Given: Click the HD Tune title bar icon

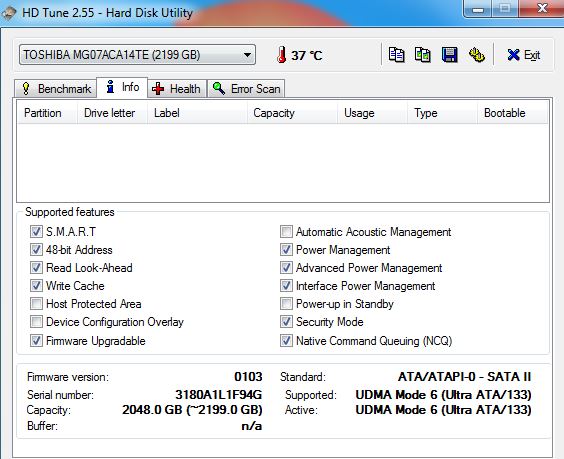Looking at the screenshot, I should [9, 13].
